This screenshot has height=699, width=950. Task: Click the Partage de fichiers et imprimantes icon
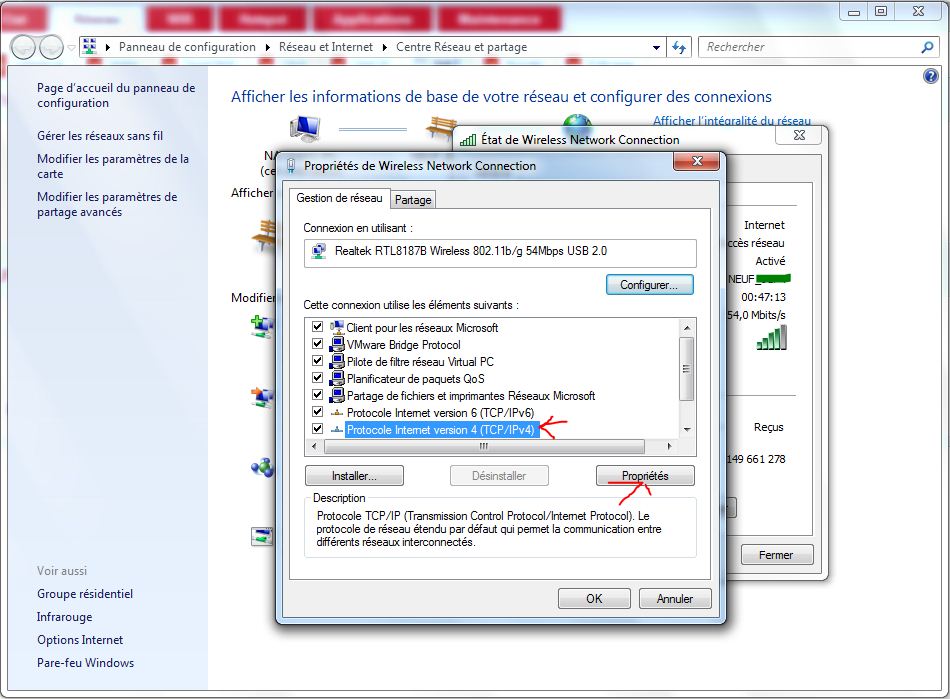337,396
